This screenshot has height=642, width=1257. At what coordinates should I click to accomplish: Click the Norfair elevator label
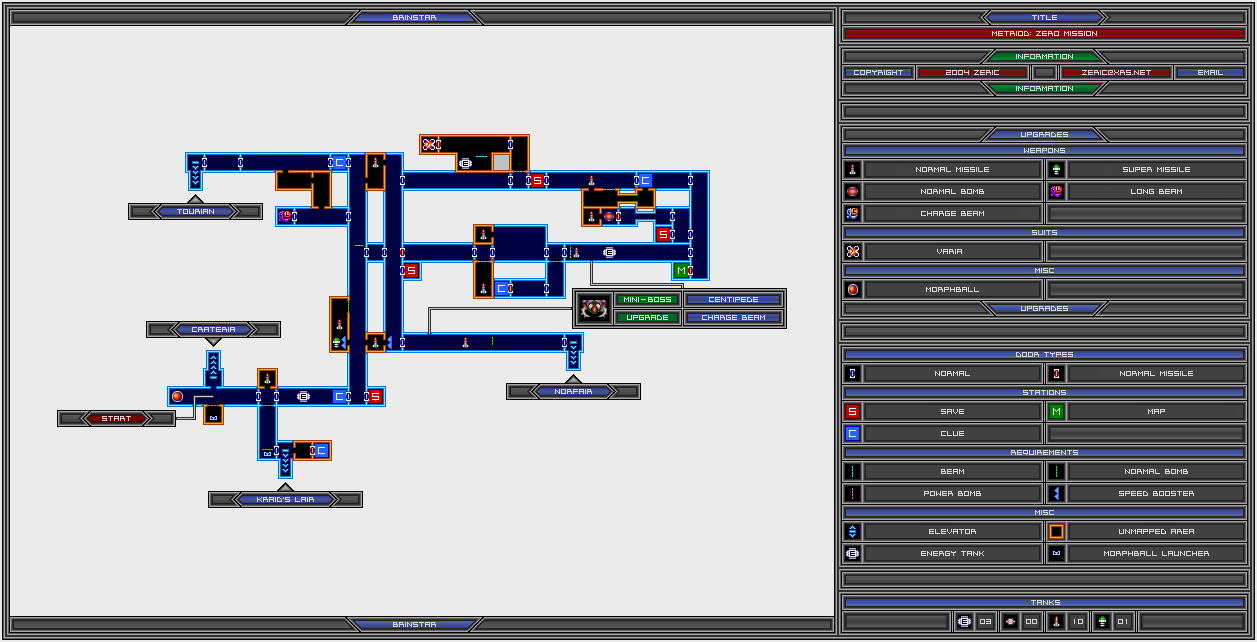click(573, 392)
